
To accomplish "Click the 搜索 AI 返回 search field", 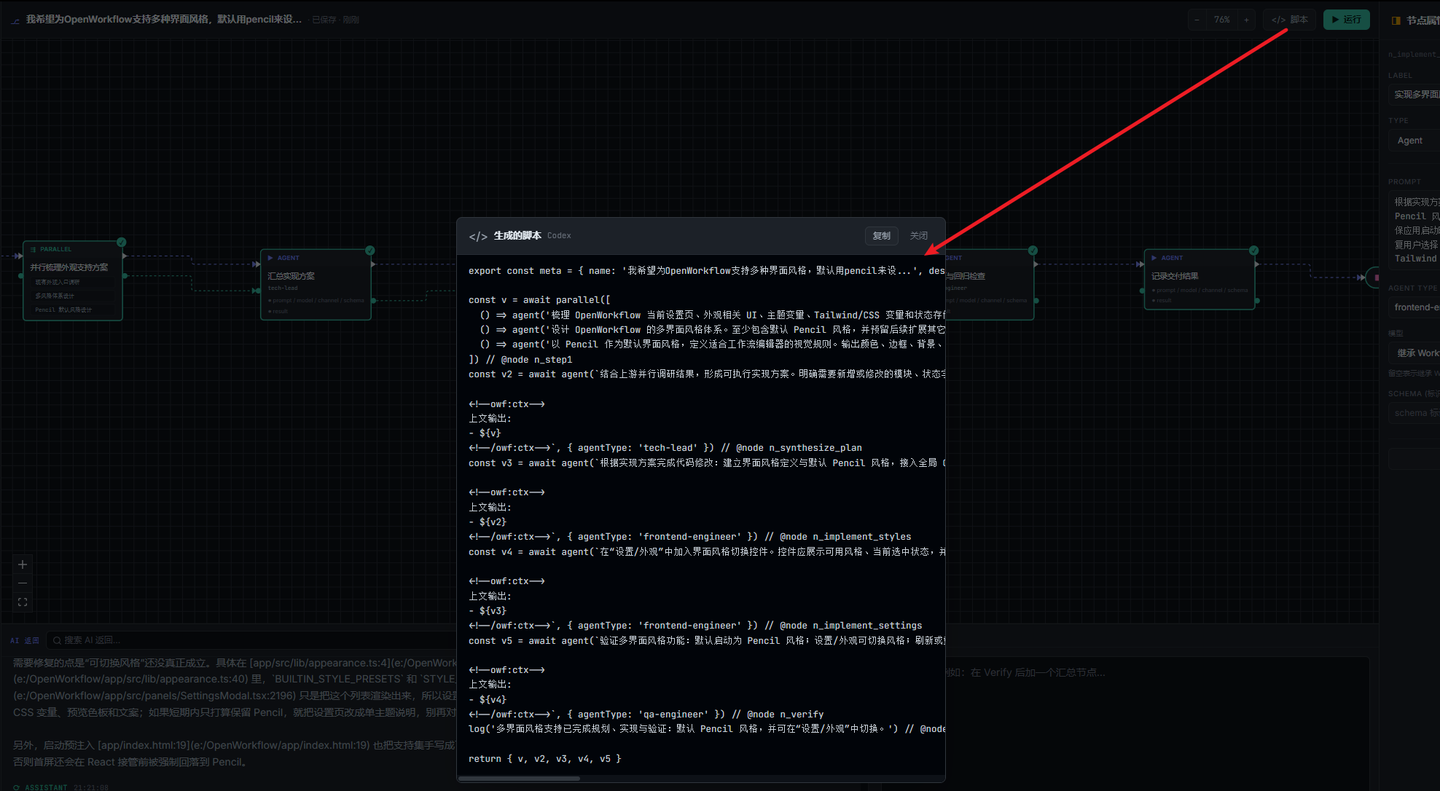I will pos(250,640).
